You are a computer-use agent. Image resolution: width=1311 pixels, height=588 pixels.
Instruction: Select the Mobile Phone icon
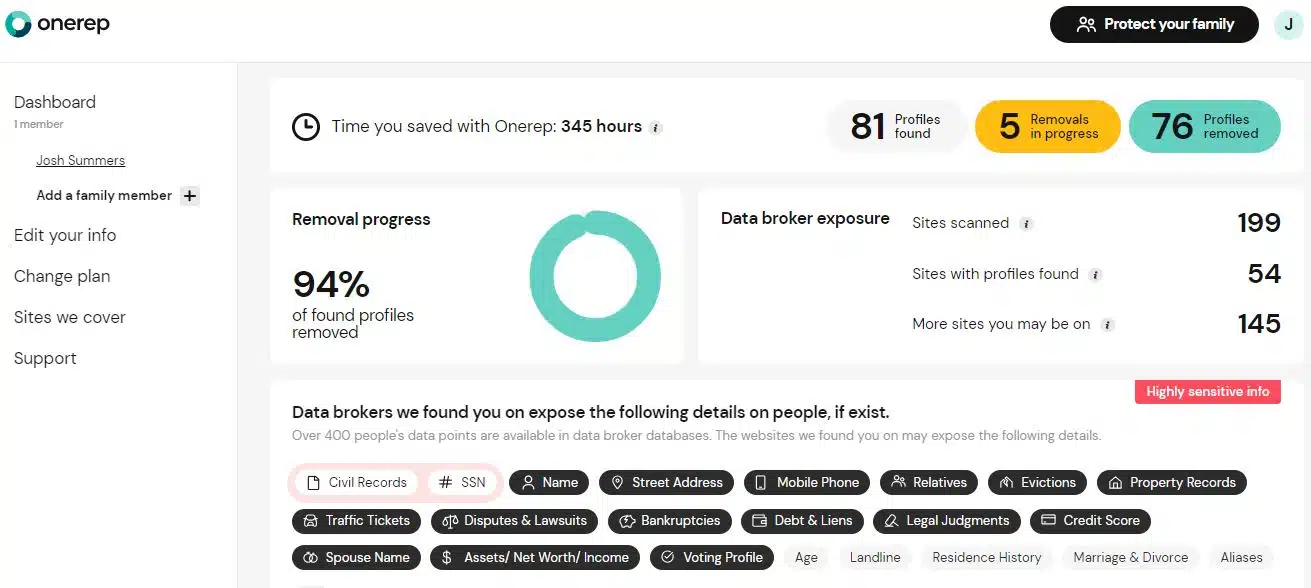tap(760, 482)
